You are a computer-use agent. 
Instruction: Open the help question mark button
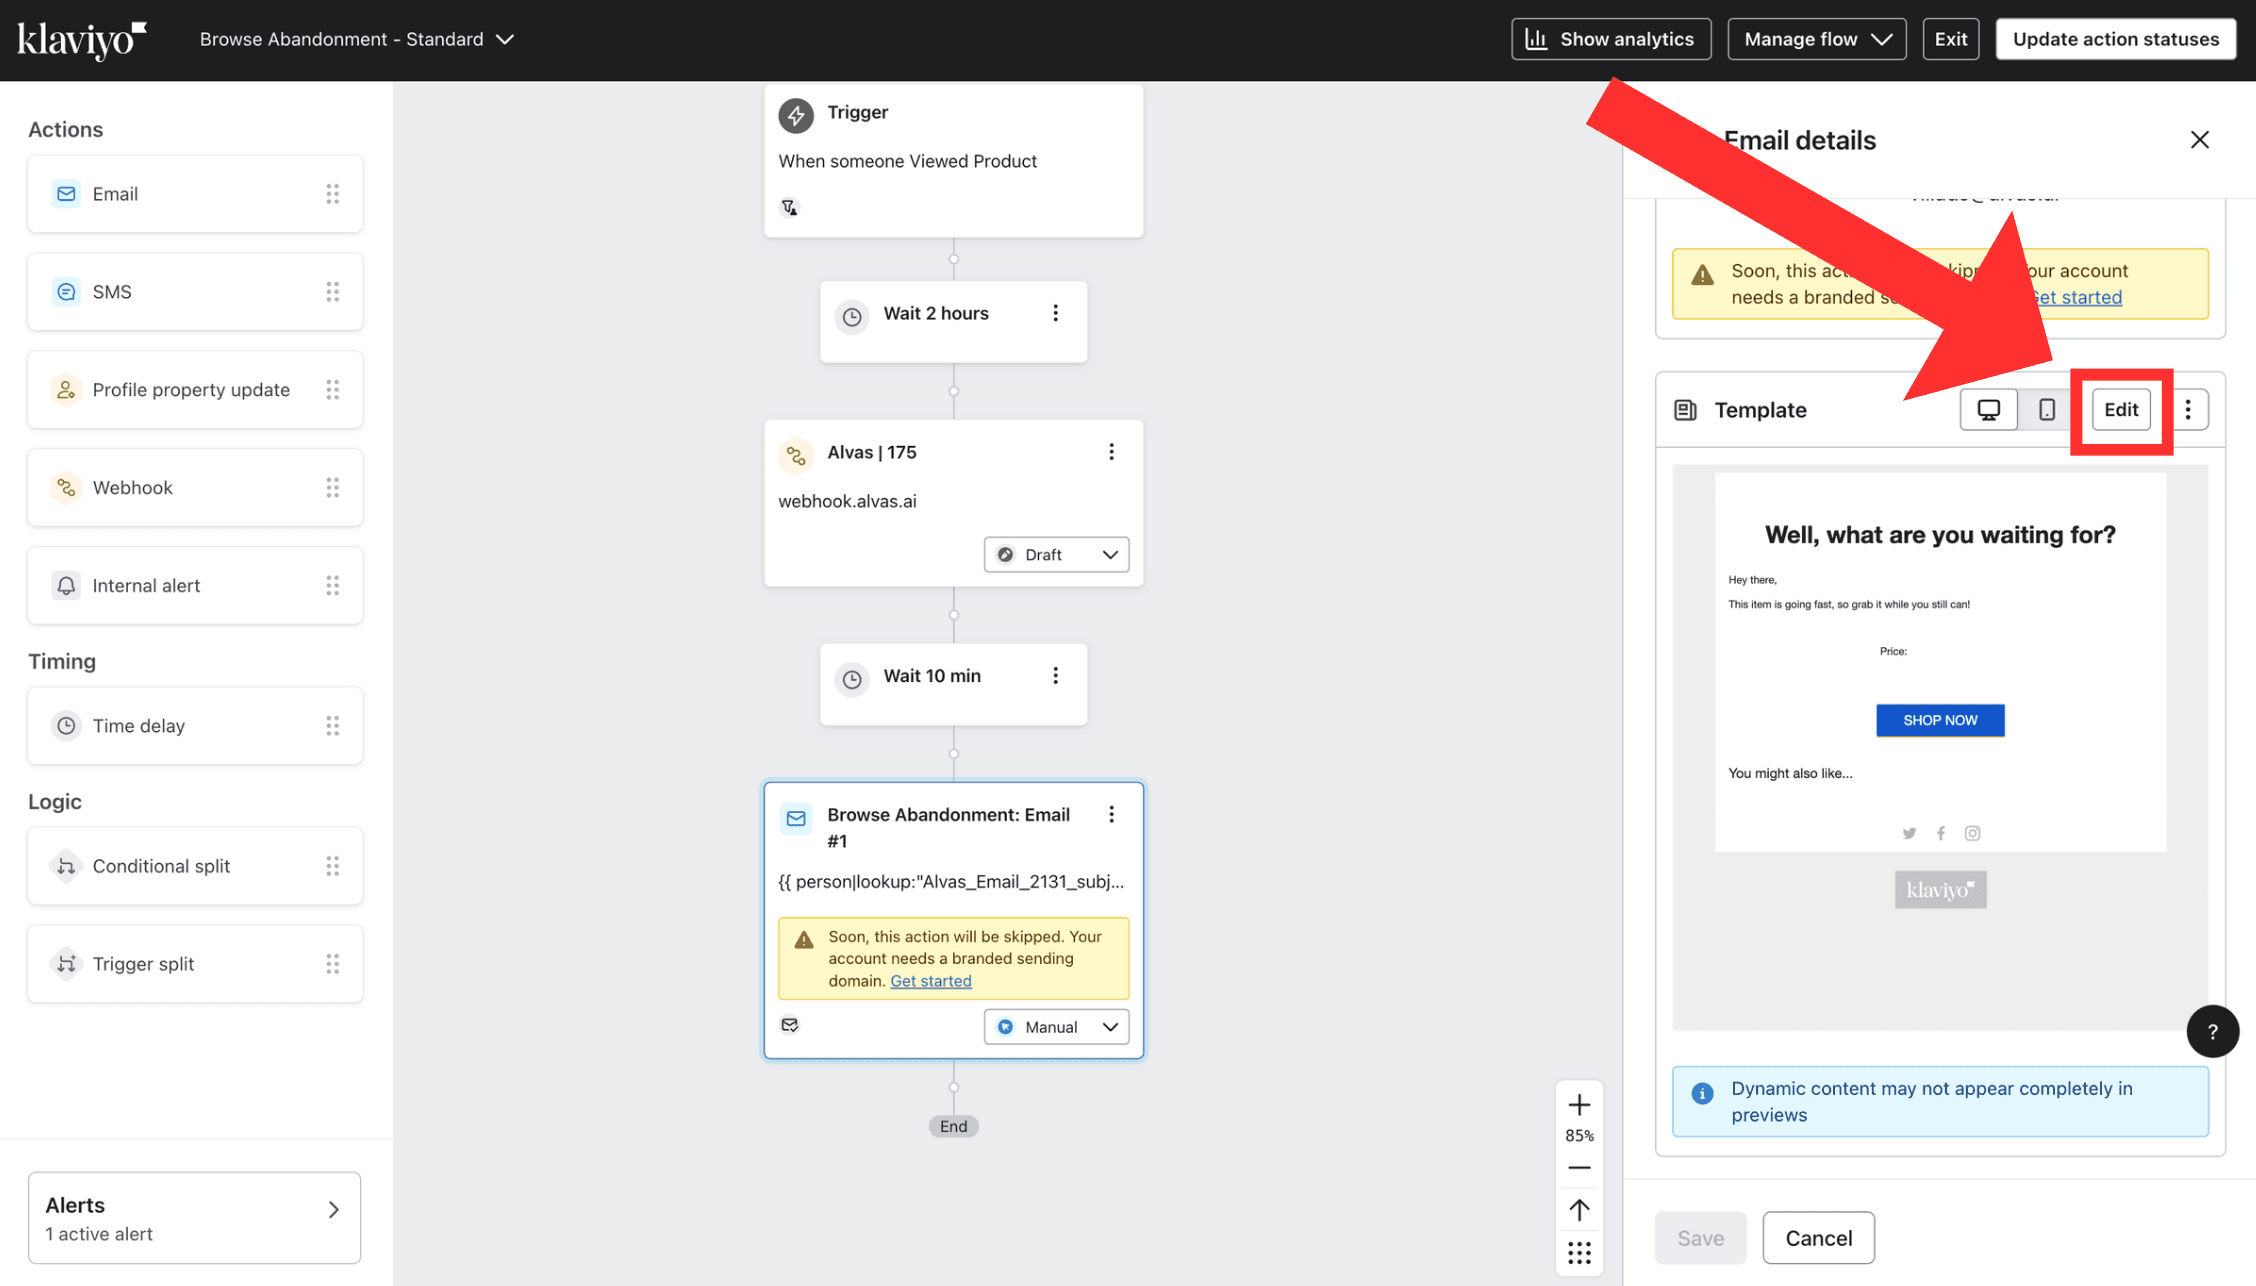[x=2212, y=1032]
